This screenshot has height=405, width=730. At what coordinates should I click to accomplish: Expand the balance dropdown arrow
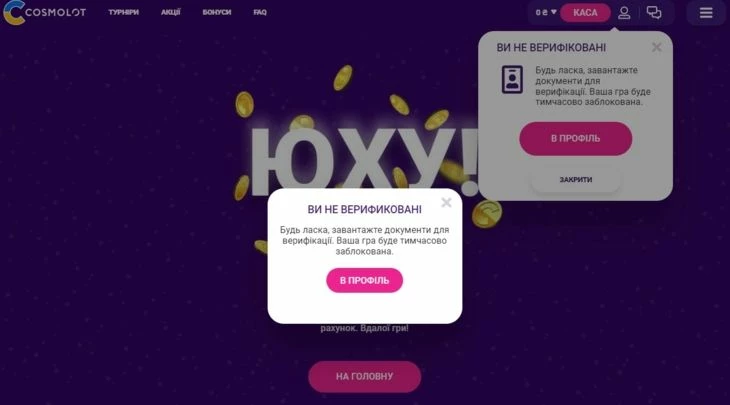click(554, 12)
